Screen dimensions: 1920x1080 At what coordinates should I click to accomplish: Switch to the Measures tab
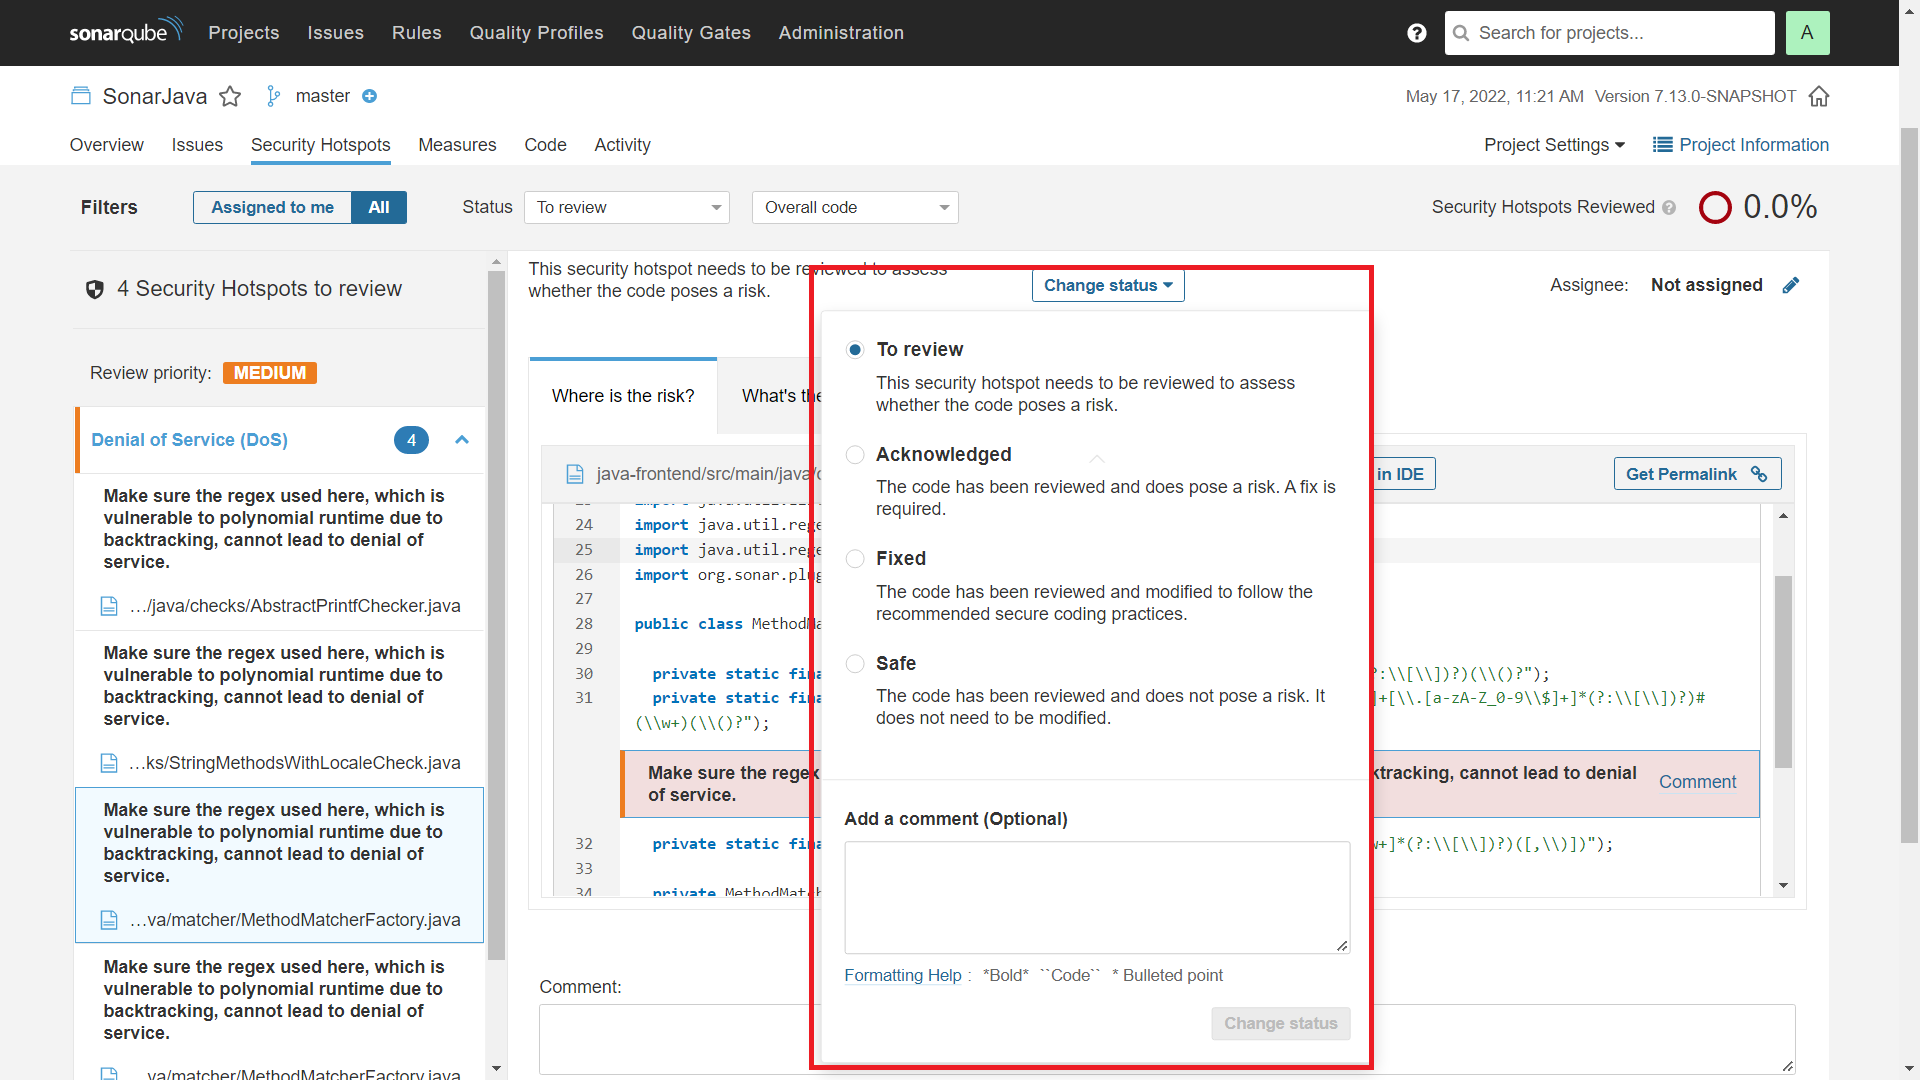point(457,145)
